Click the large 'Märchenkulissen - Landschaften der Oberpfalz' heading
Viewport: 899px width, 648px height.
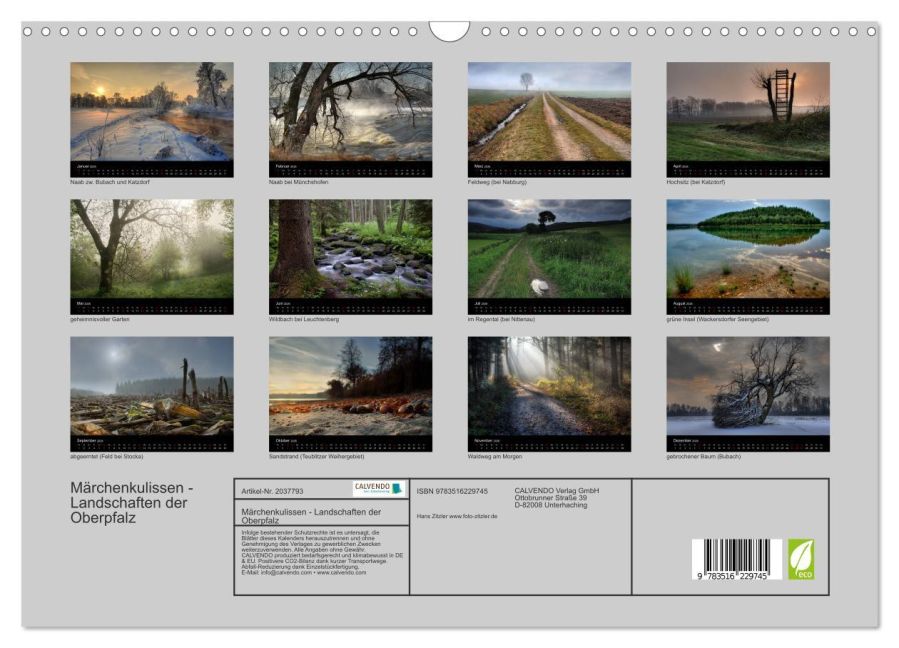coord(132,502)
